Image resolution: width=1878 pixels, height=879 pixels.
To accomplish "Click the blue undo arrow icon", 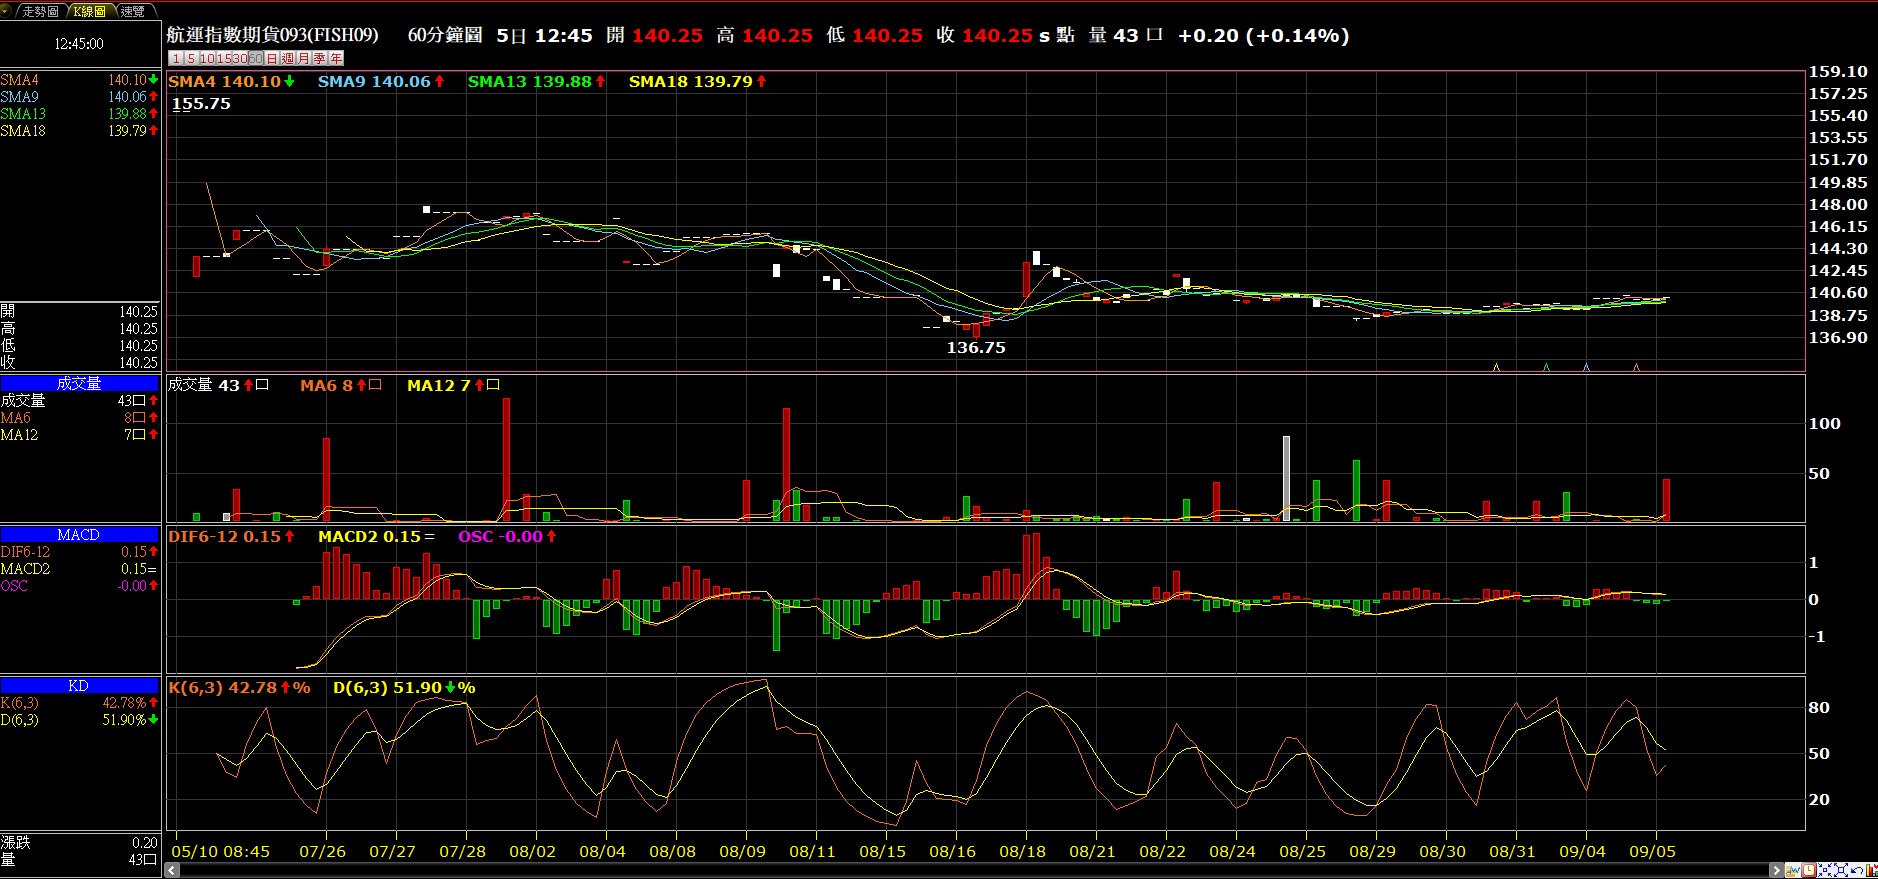I will pos(1857,870).
